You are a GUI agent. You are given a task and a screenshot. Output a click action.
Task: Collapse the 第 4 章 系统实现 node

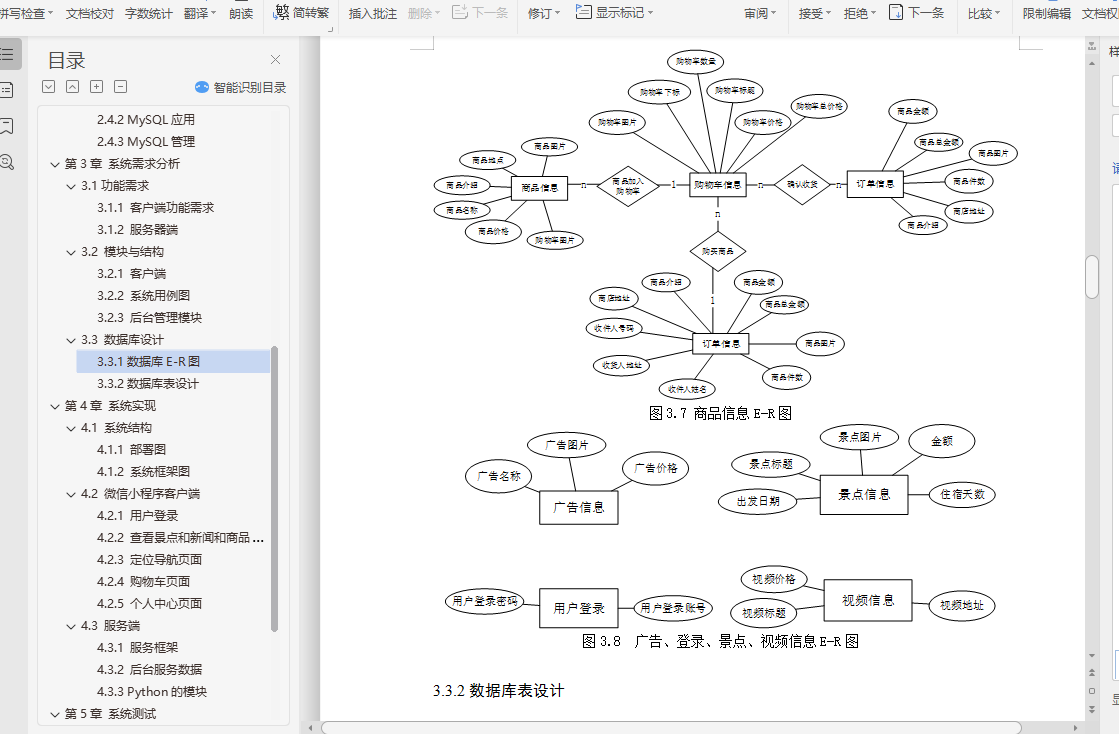click(55, 407)
